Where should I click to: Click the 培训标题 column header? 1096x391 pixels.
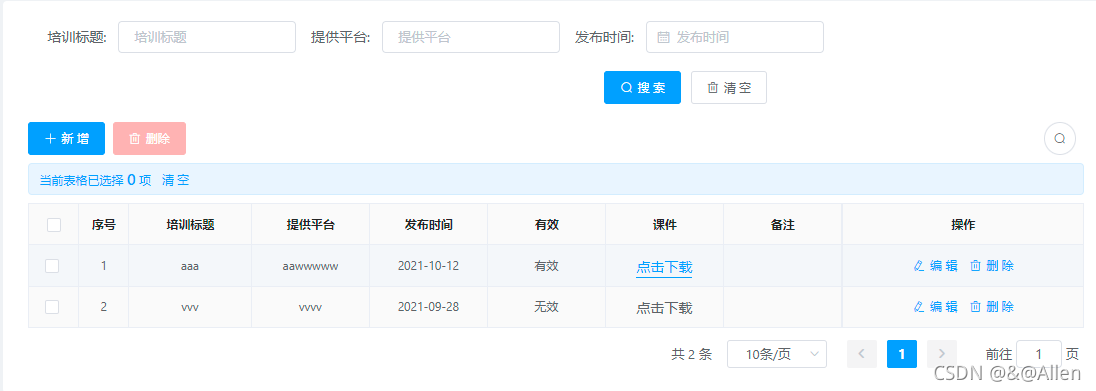[190, 225]
